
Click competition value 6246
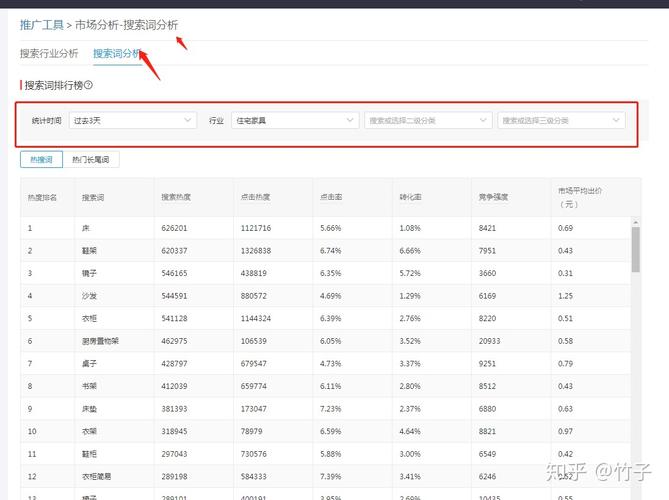click(487, 477)
